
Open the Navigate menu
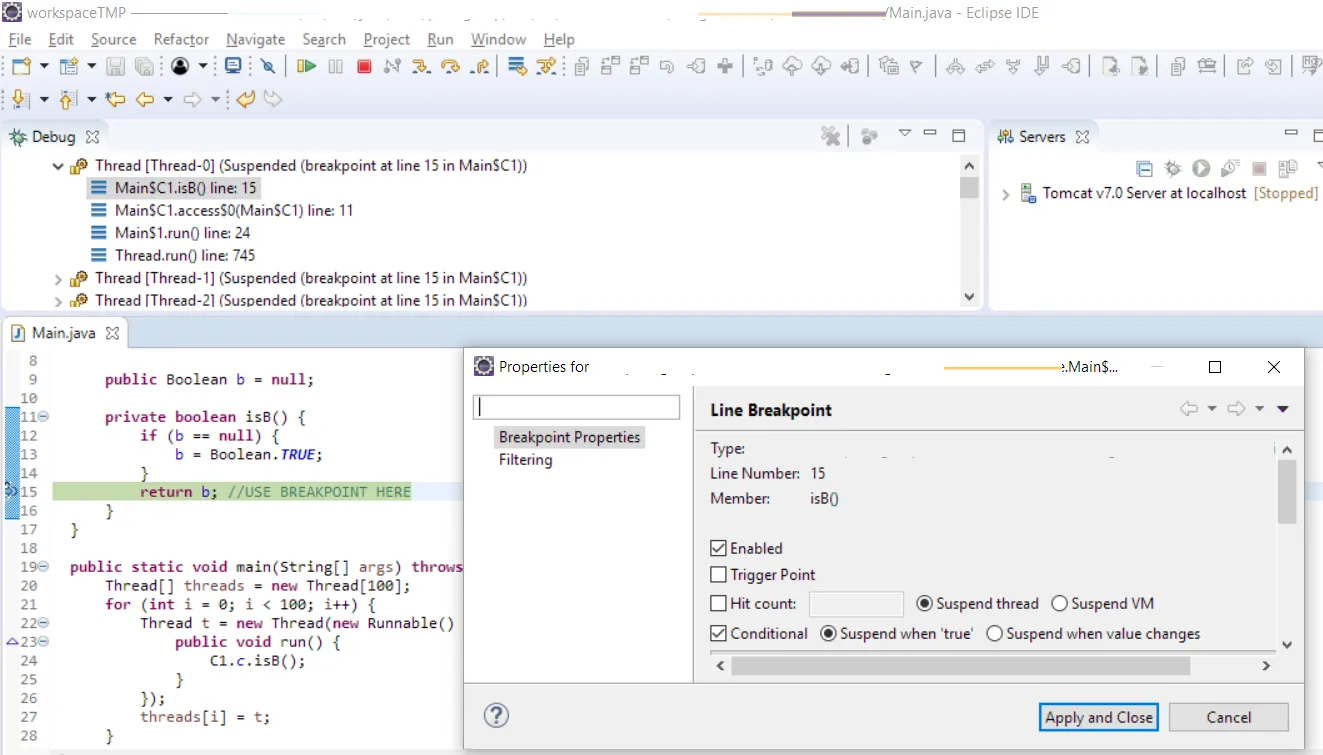click(255, 39)
